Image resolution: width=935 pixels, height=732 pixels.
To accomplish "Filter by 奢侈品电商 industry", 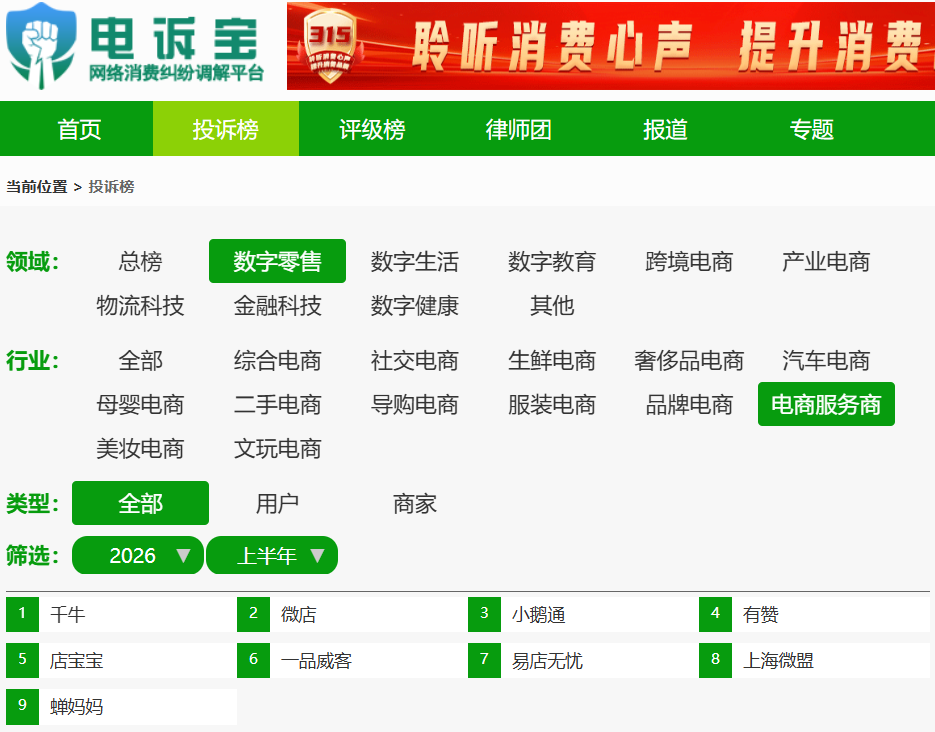I will [x=689, y=360].
